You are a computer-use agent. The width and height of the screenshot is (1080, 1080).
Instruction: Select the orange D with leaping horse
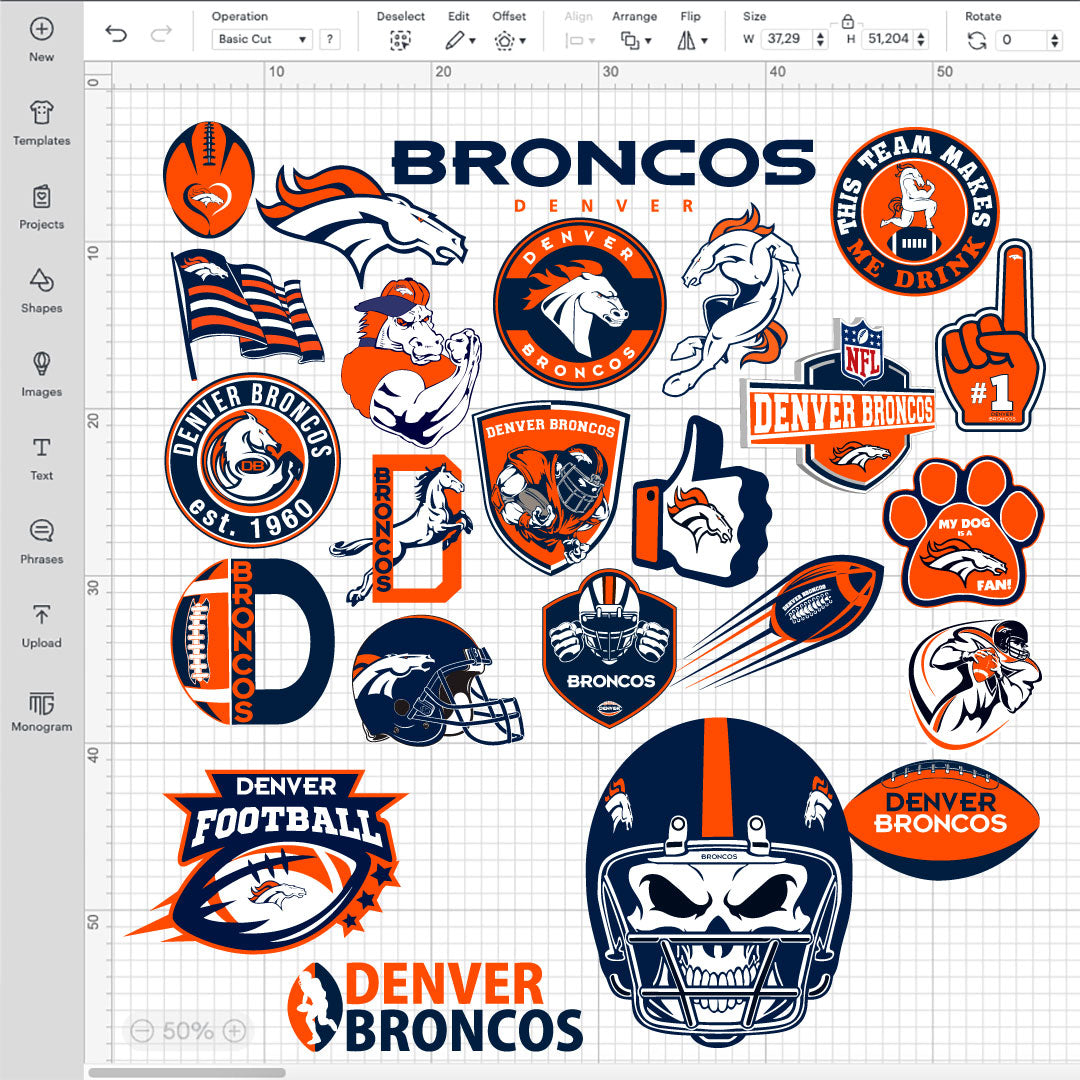(x=402, y=530)
